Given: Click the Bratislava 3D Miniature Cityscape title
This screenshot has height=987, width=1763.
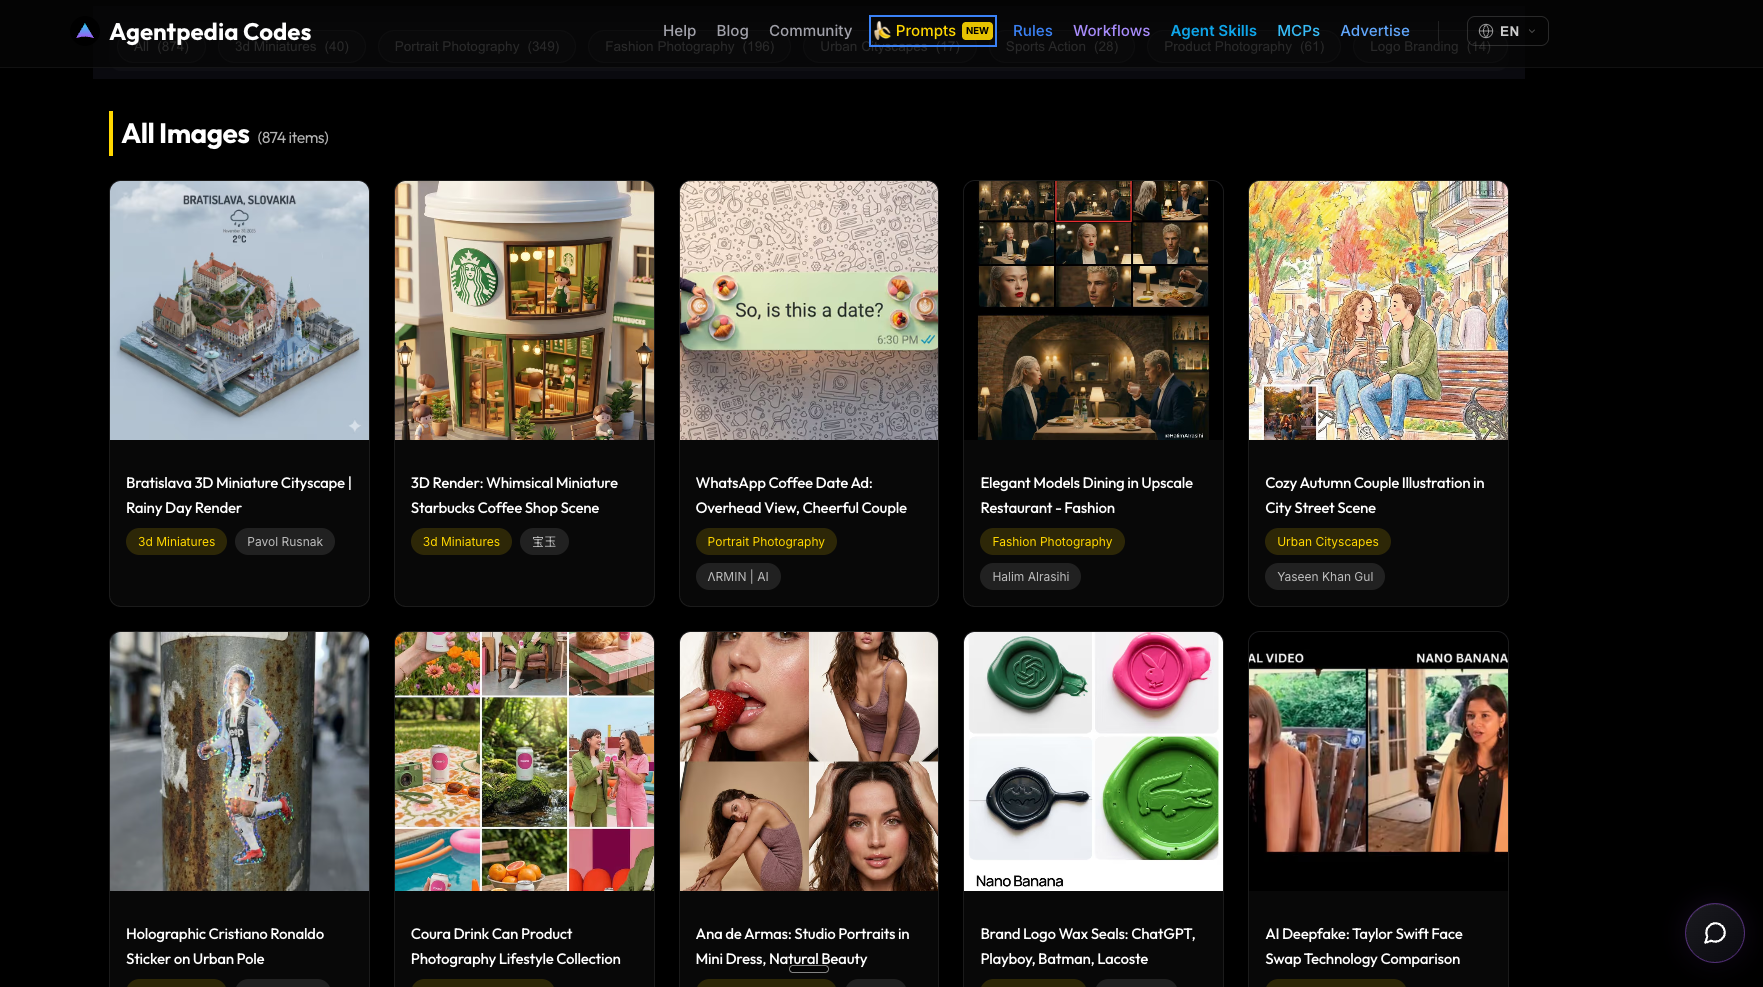Looking at the screenshot, I should [x=239, y=495].
